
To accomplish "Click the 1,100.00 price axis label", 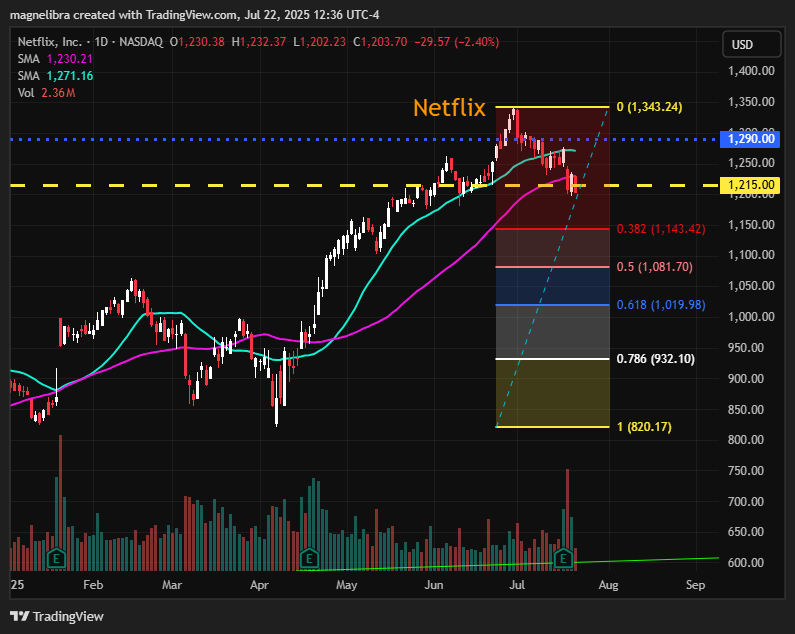I will click(751, 255).
